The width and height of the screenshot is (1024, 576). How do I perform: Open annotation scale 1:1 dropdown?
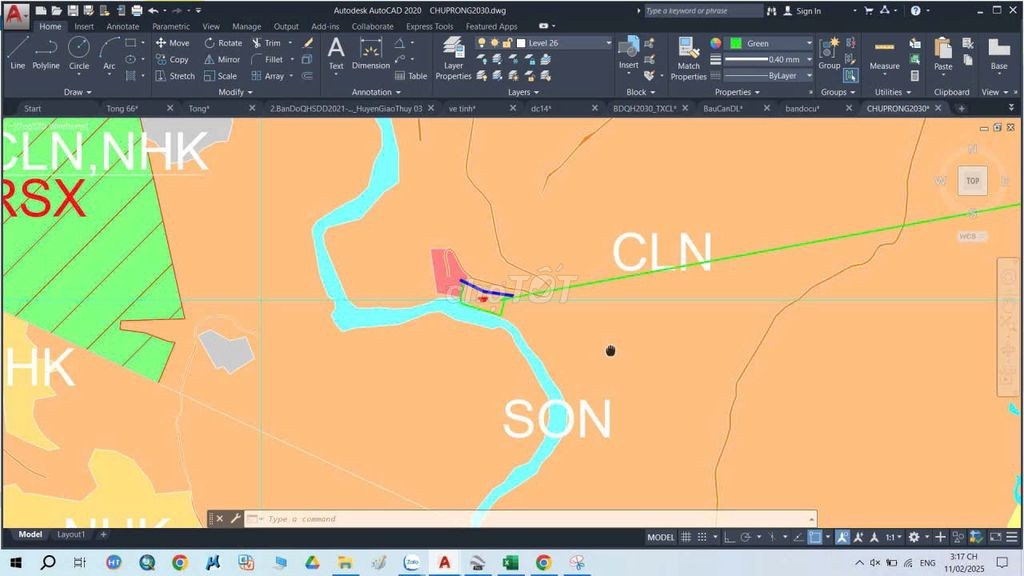[x=894, y=537]
